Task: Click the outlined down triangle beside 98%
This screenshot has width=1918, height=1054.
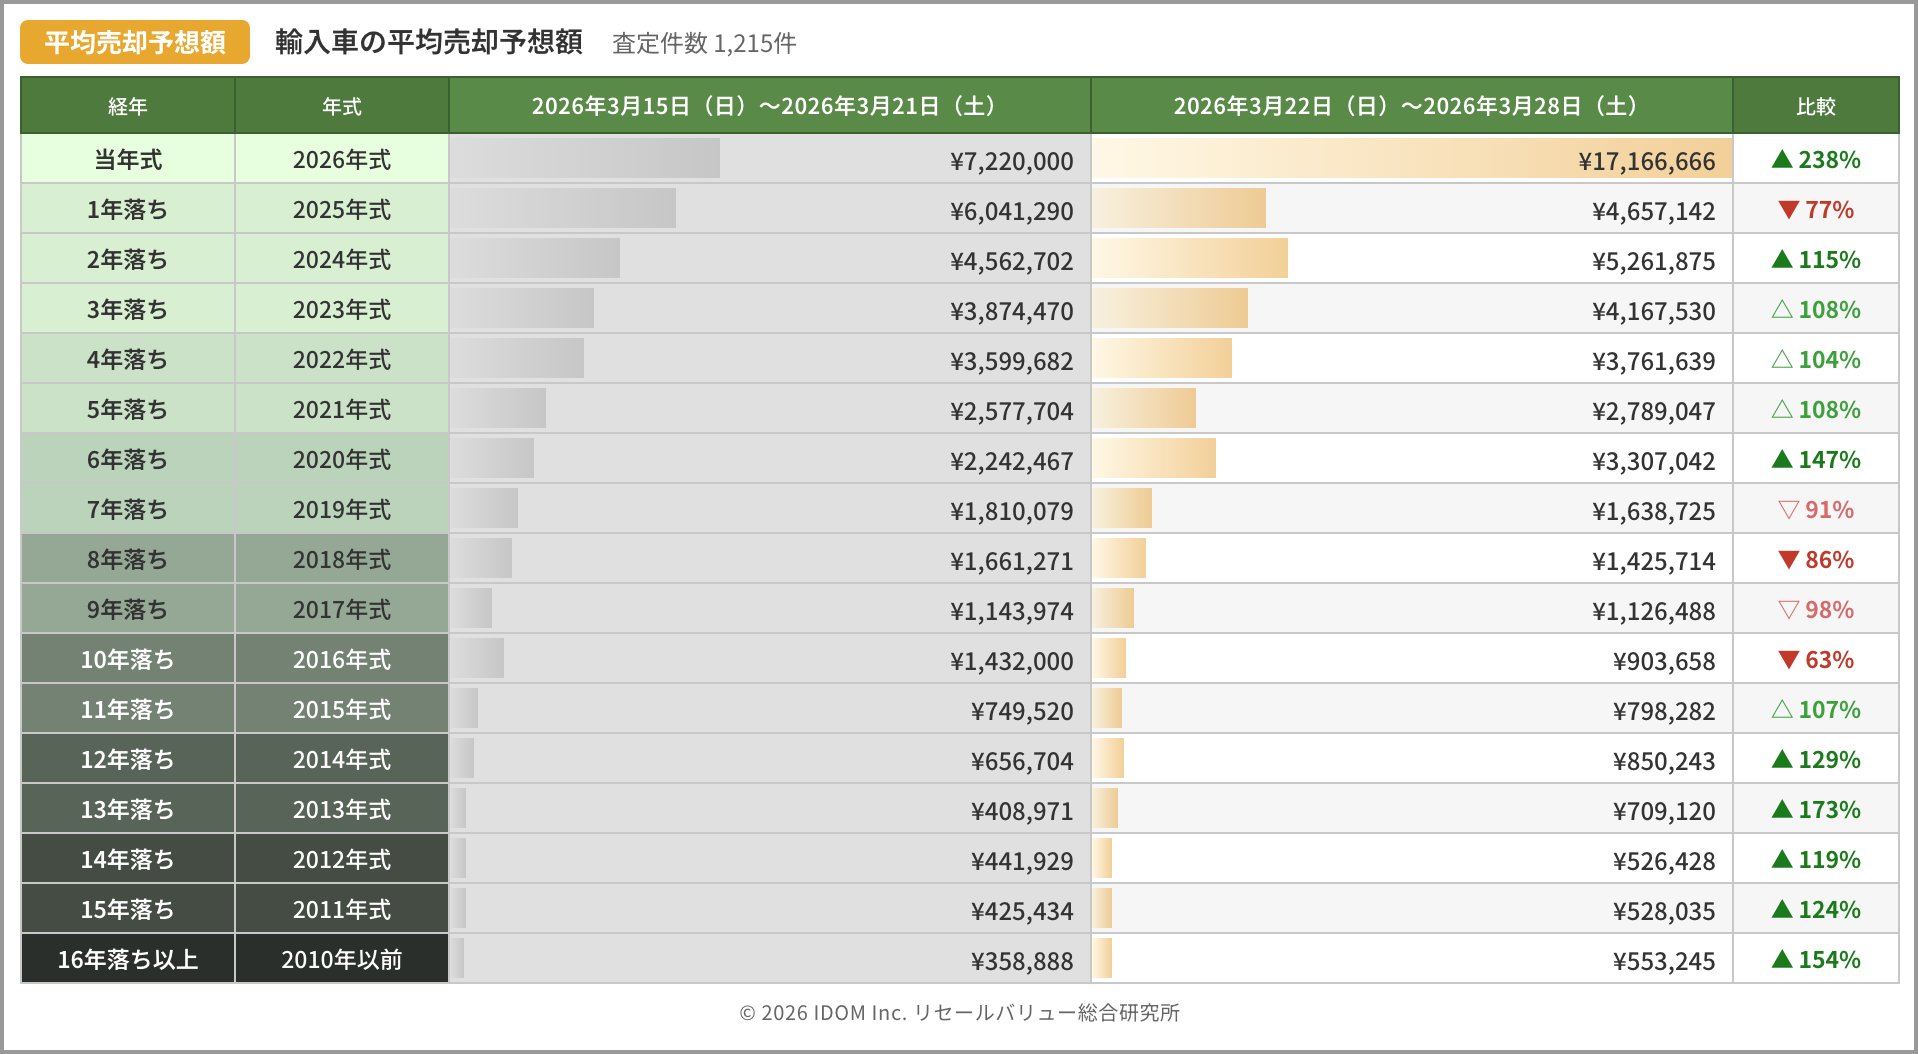Action: (1788, 610)
